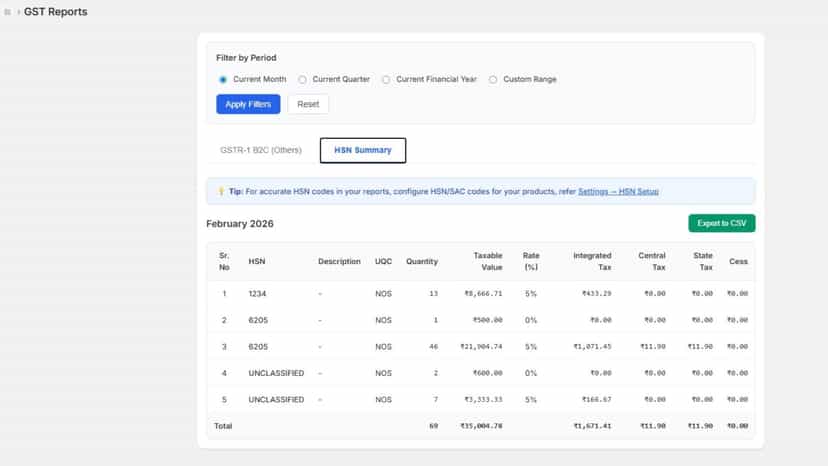Click HSN code 1234 cell

click(257, 294)
